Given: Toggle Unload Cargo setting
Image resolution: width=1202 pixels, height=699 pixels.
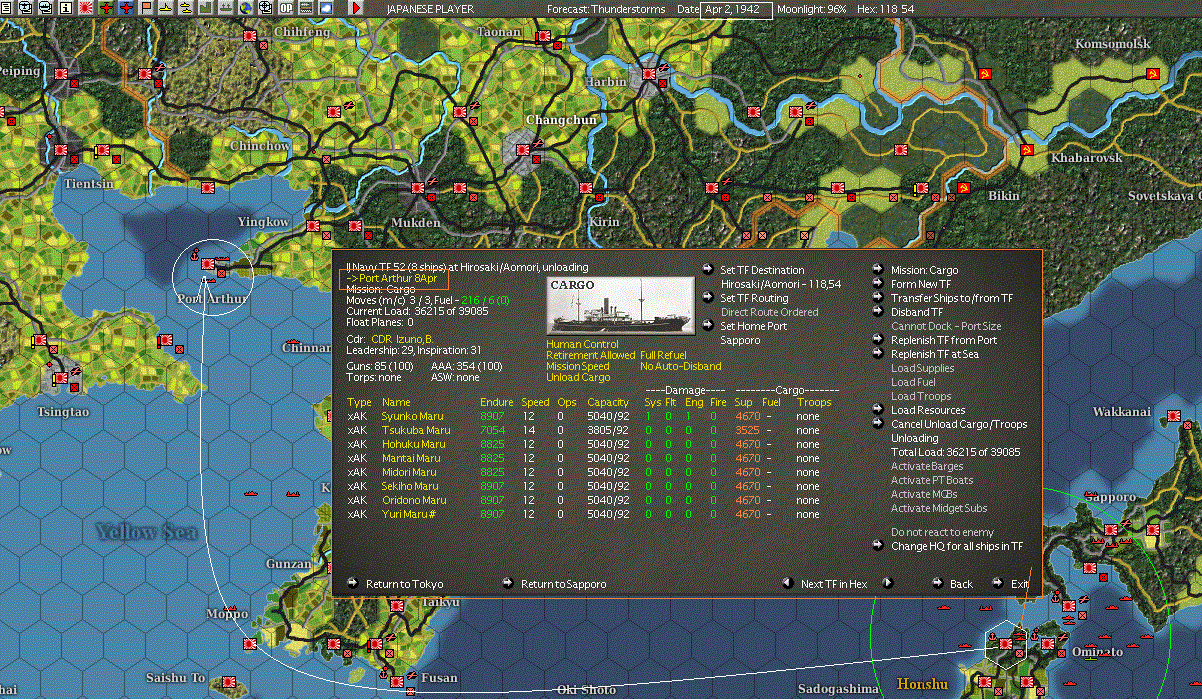Looking at the screenshot, I should point(576,378).
